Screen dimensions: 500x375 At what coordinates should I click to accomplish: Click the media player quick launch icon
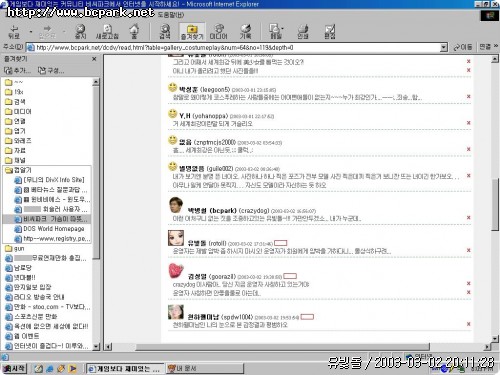point(72,369)
